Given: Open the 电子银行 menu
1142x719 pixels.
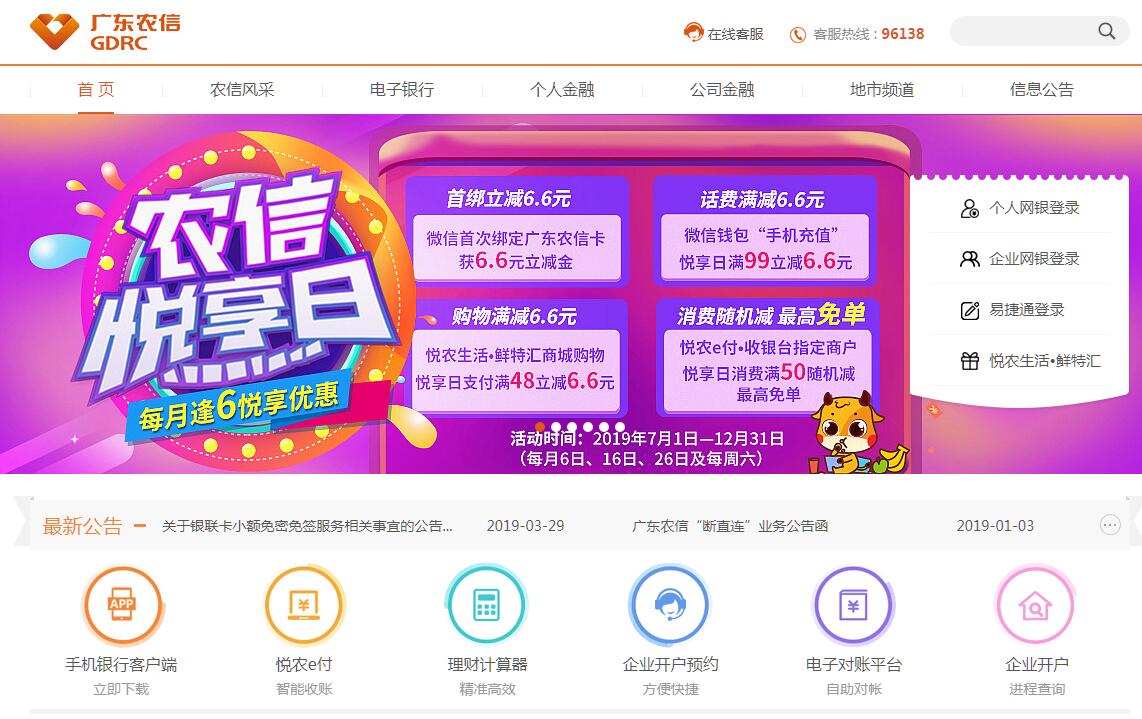Looking at the screenshot, I should coord(402,90).
